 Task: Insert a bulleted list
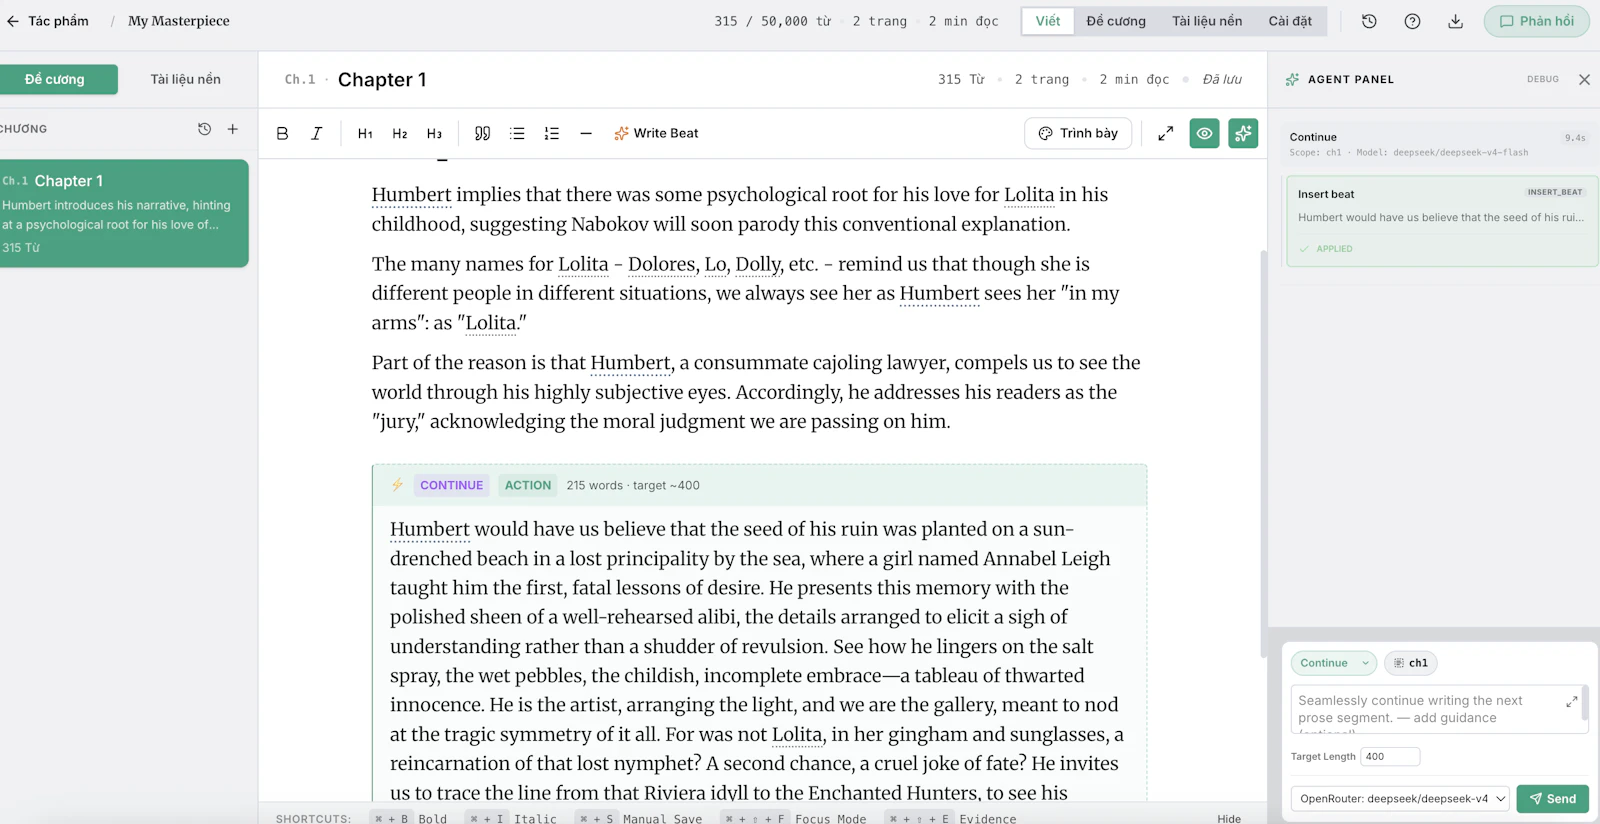click(x=517, y=133)
